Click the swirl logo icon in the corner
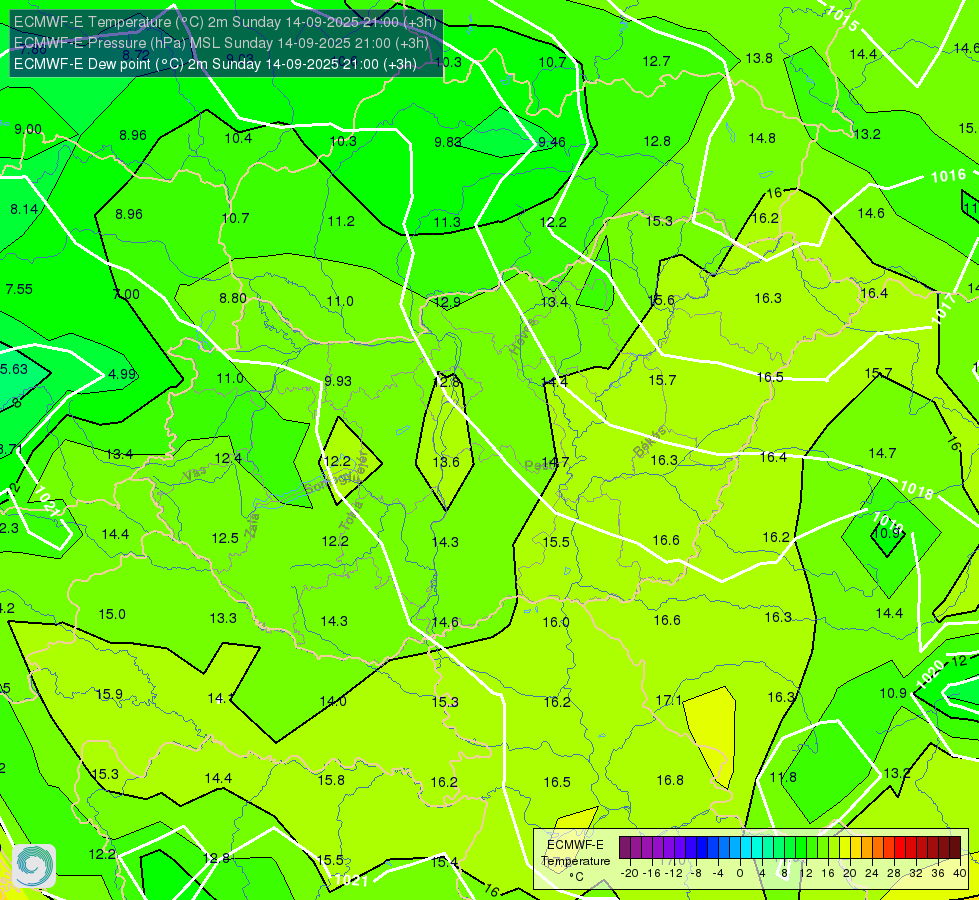Viewport: 979px width, 900px height. point(34,866)
